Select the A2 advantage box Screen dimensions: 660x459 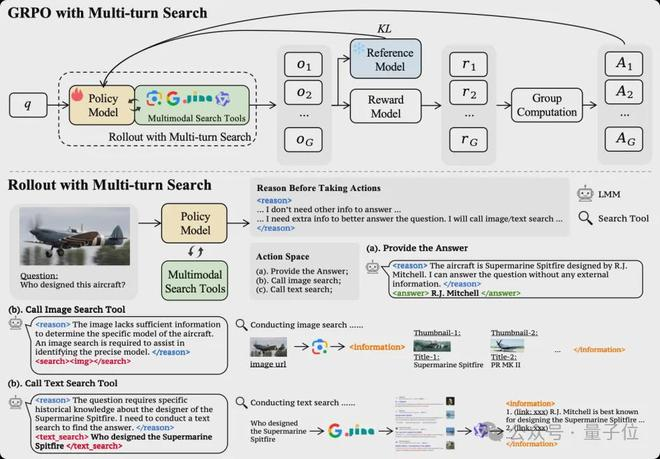tap(624, 92)
